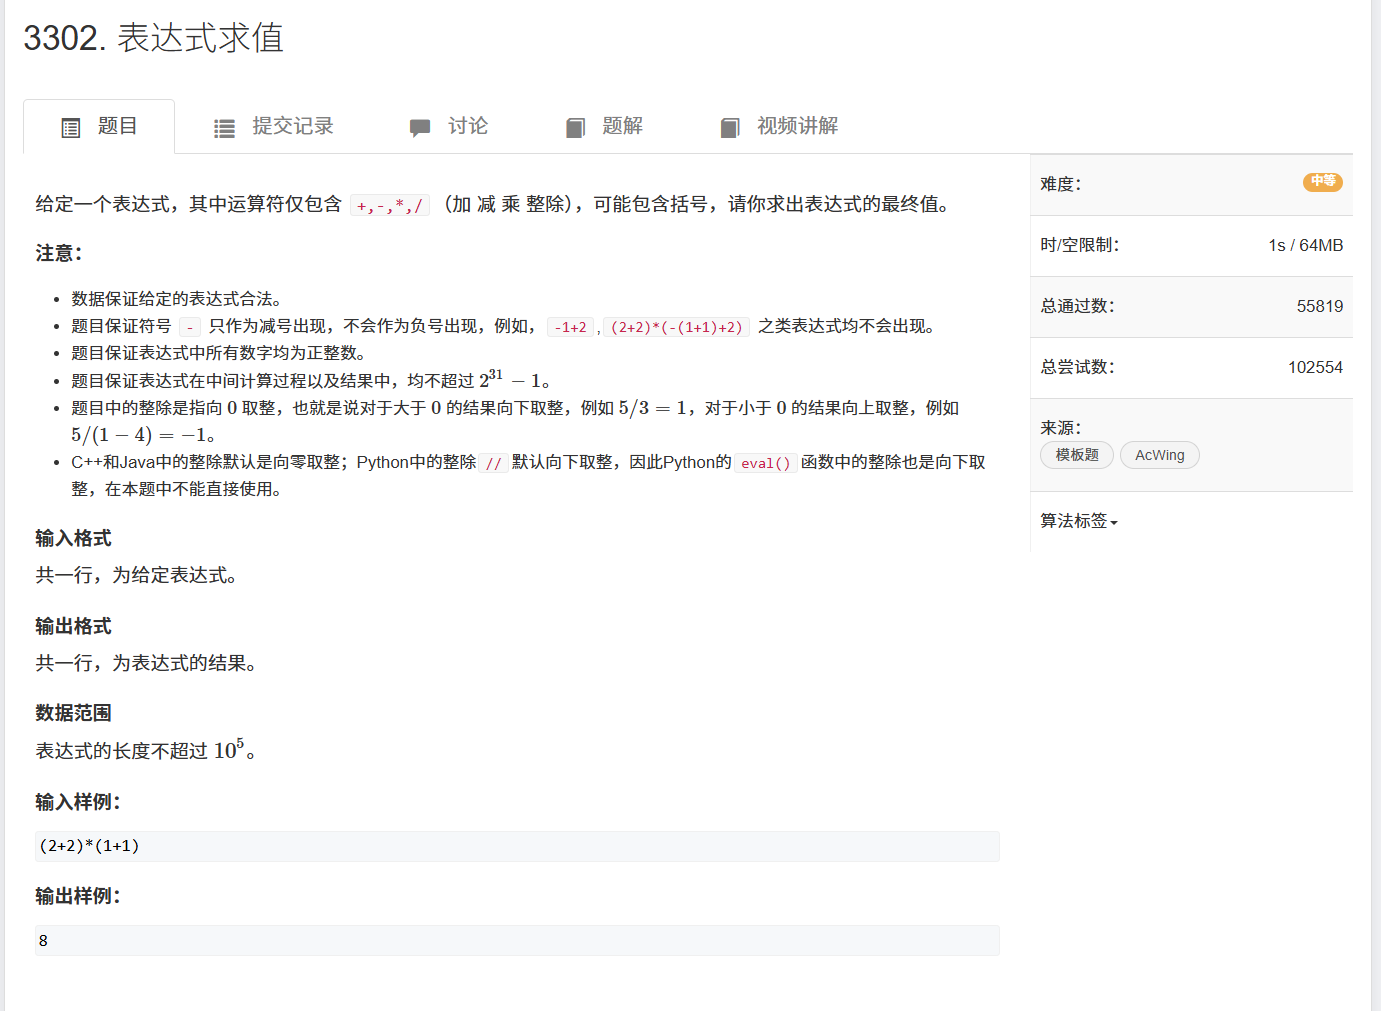Click the 数据范围 heading
This screenshot has height=1011, width=1381.
[x=74, y=713]
